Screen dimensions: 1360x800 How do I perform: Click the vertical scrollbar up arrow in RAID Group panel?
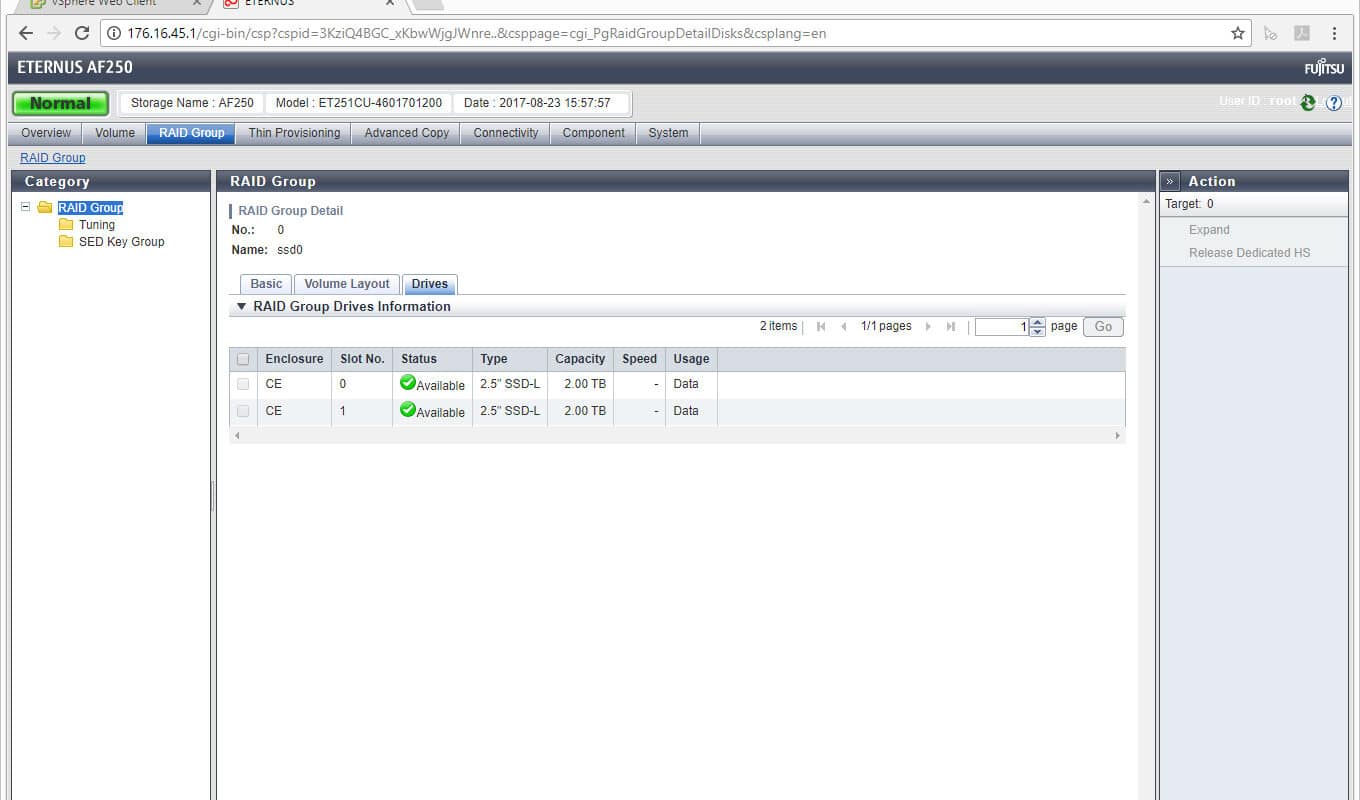[1146, 202]
